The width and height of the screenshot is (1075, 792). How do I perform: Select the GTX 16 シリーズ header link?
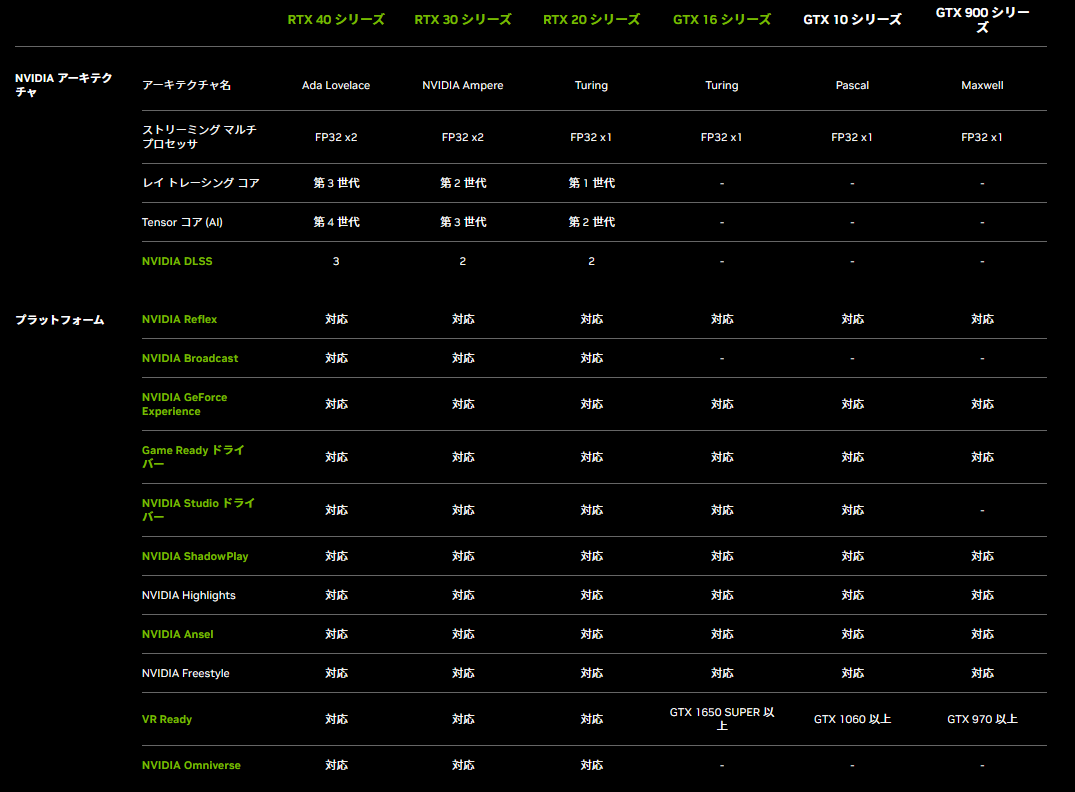(x=721, y=20)
